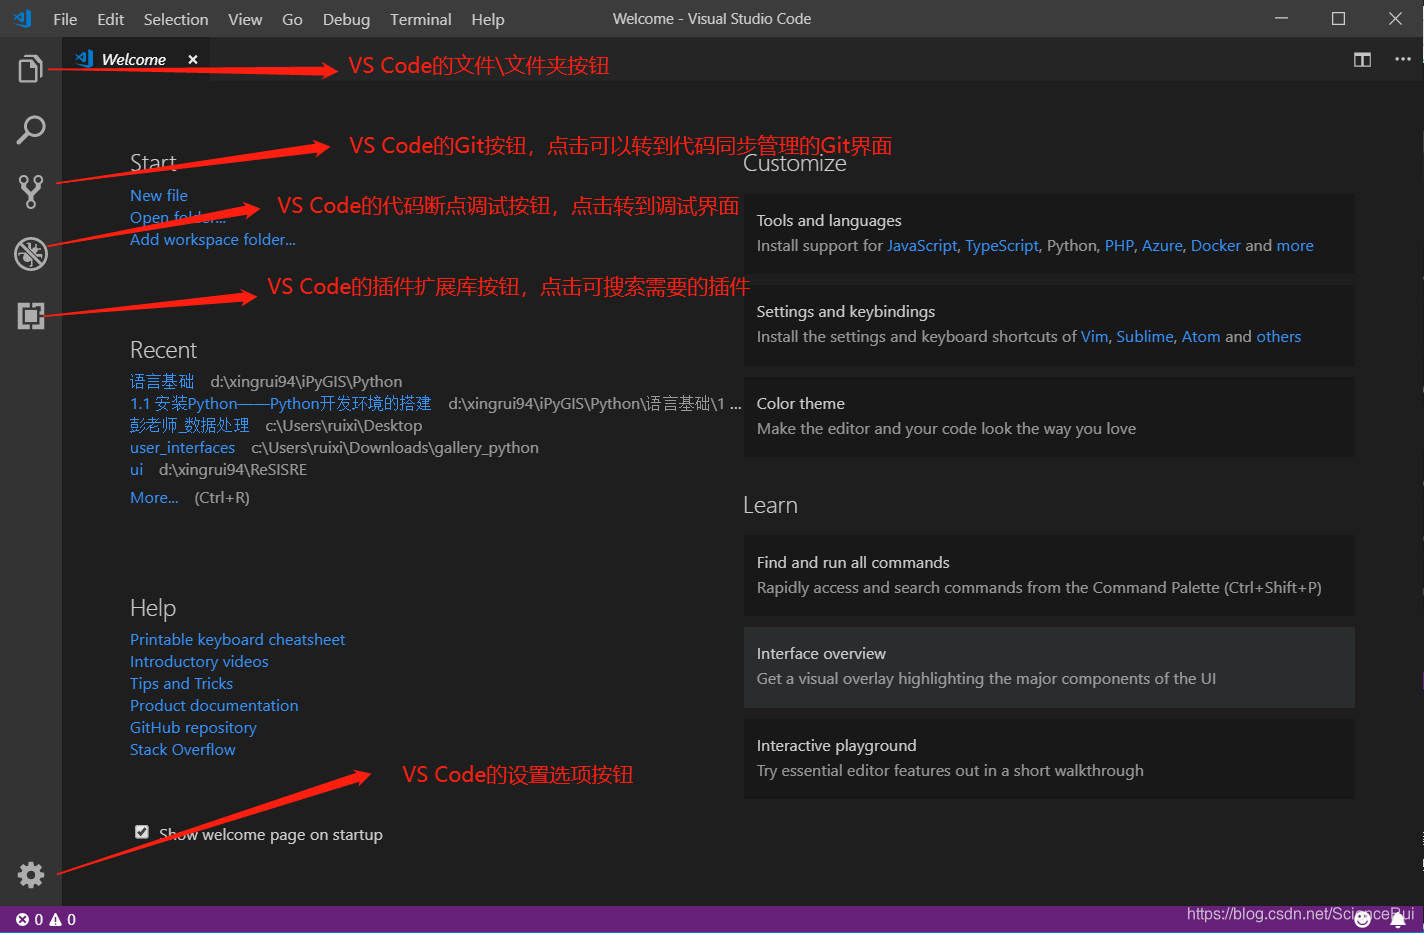The height and width of the screenshot is (933, 1424).
Task: Open recent 1.1 安装Python folder
Action: [280, 403]
